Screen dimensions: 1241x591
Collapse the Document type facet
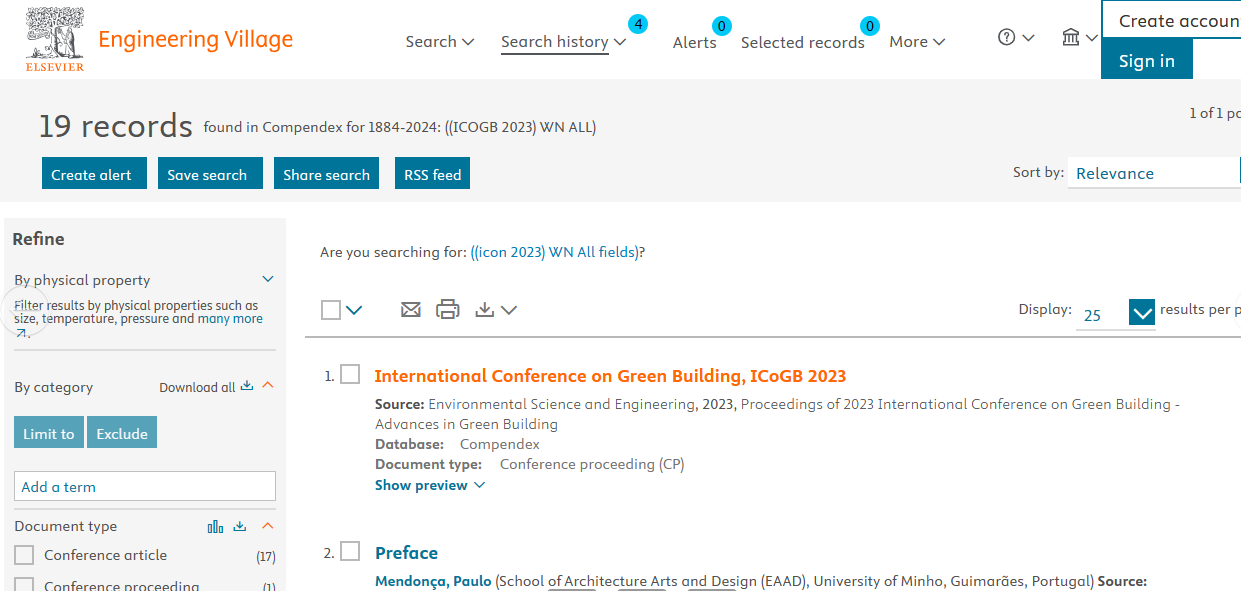point(268,526)
